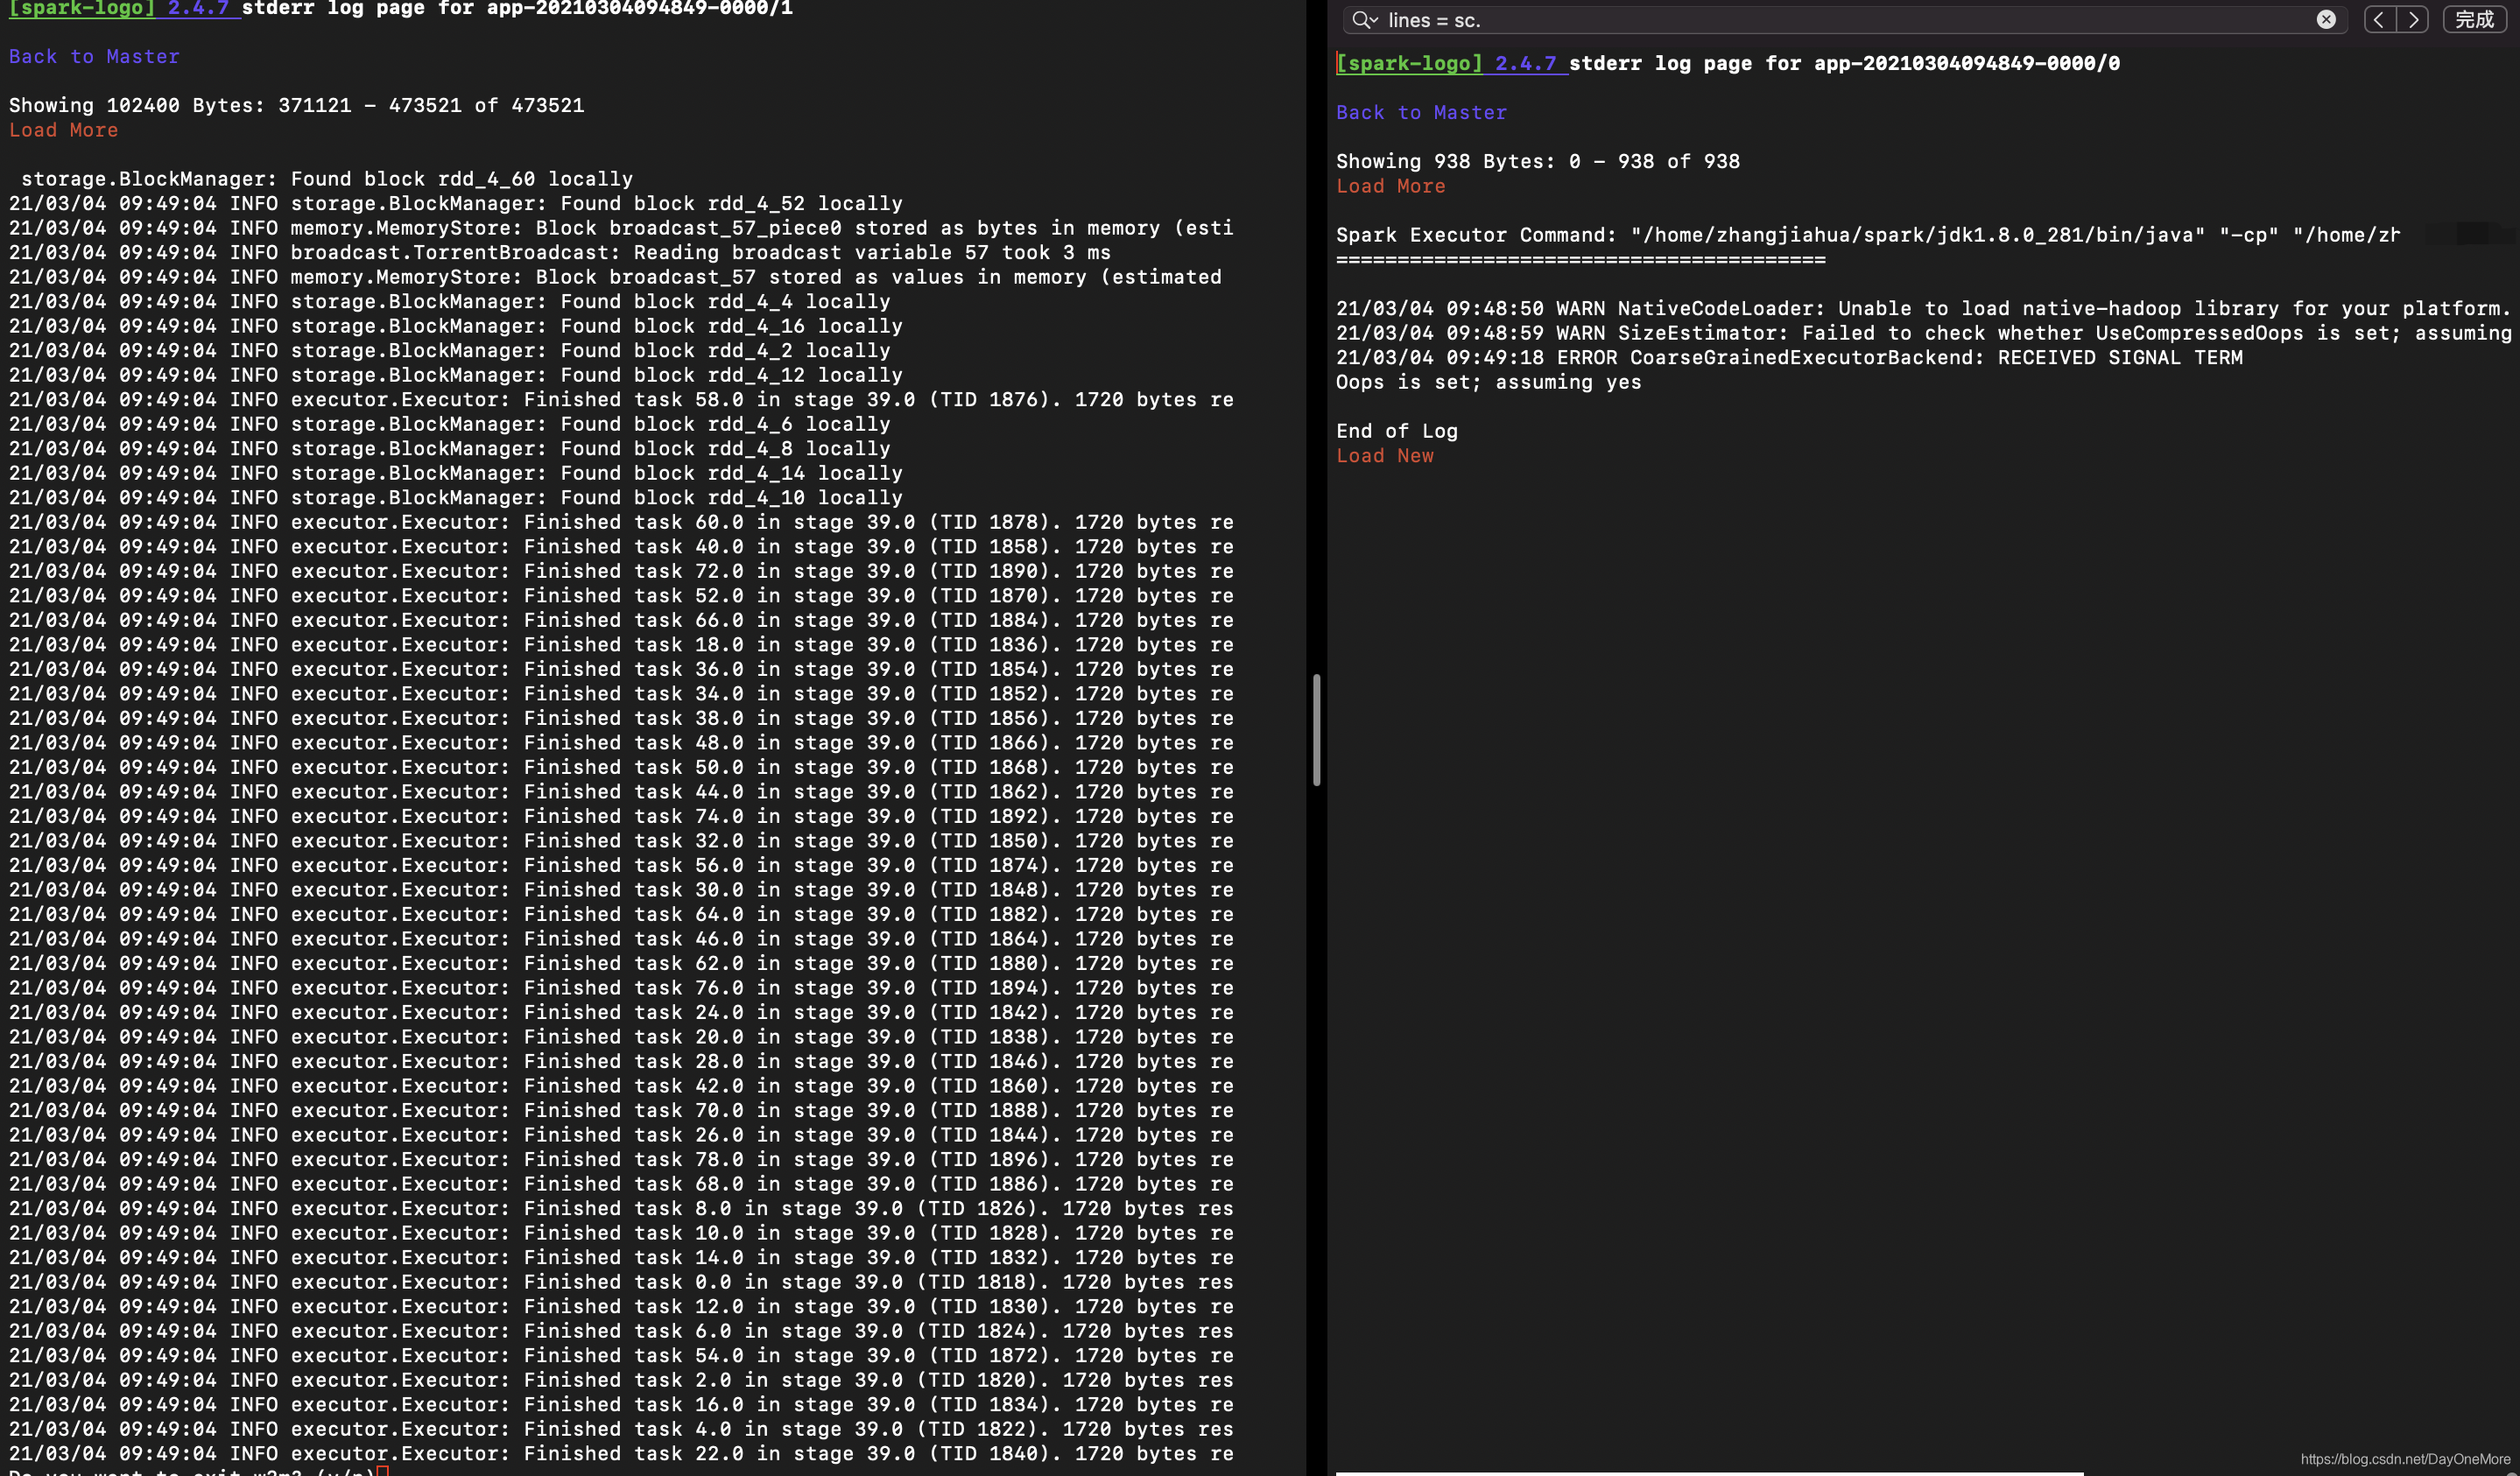
Task: Click the left pane vertical scrollbar thumb
Action: [x=1316, y=729]
